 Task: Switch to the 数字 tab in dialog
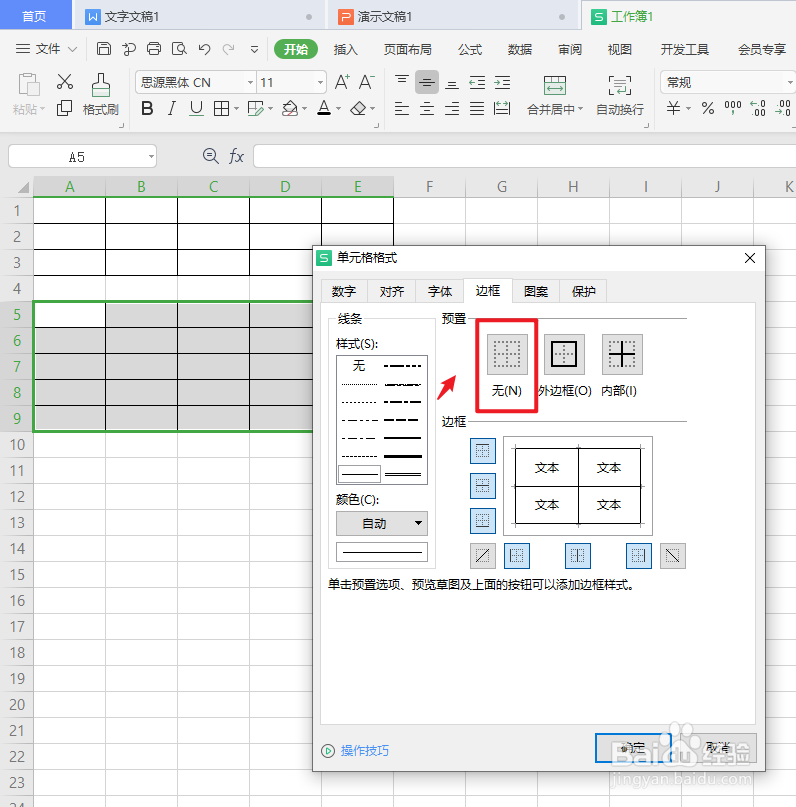coord(344,291)
